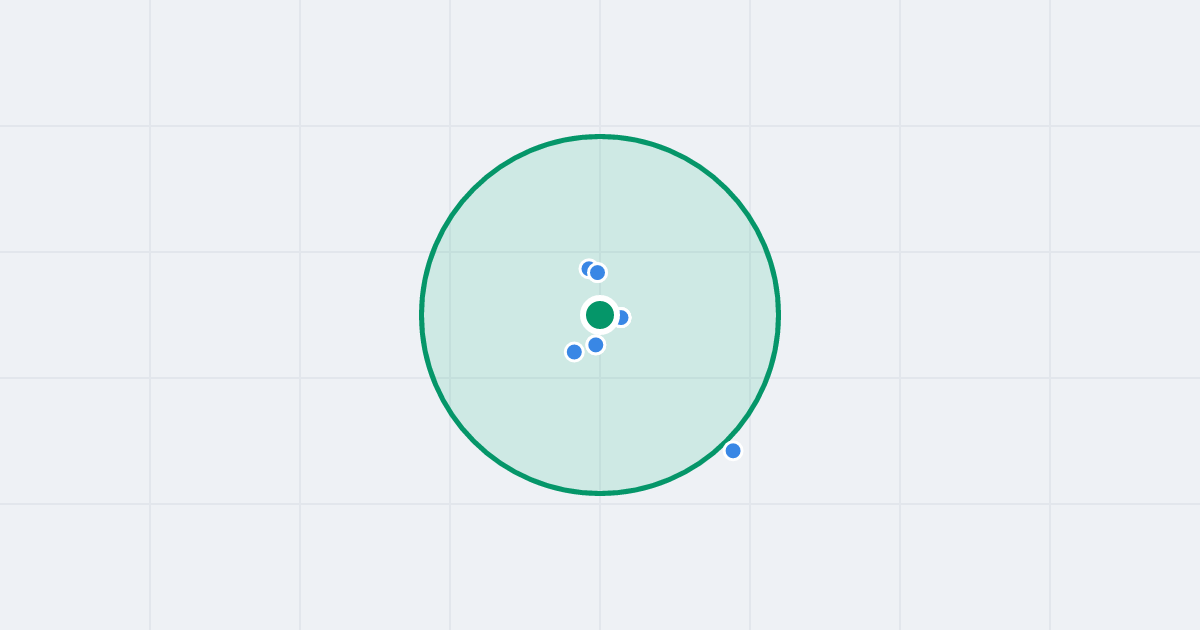Click the vertical grid line below the circle
This screenshot has height=630, width=1200.
[600, 562]
